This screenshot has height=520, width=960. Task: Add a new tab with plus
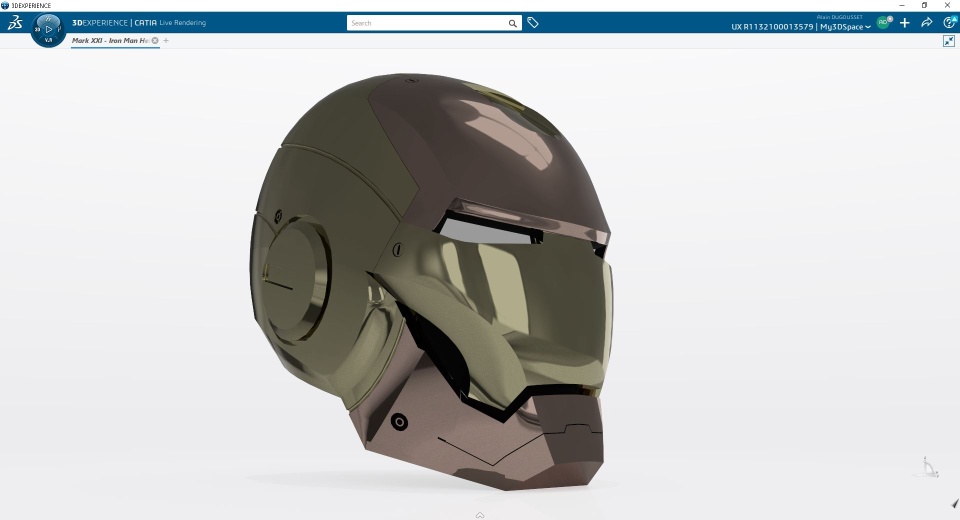pos(166,40)
